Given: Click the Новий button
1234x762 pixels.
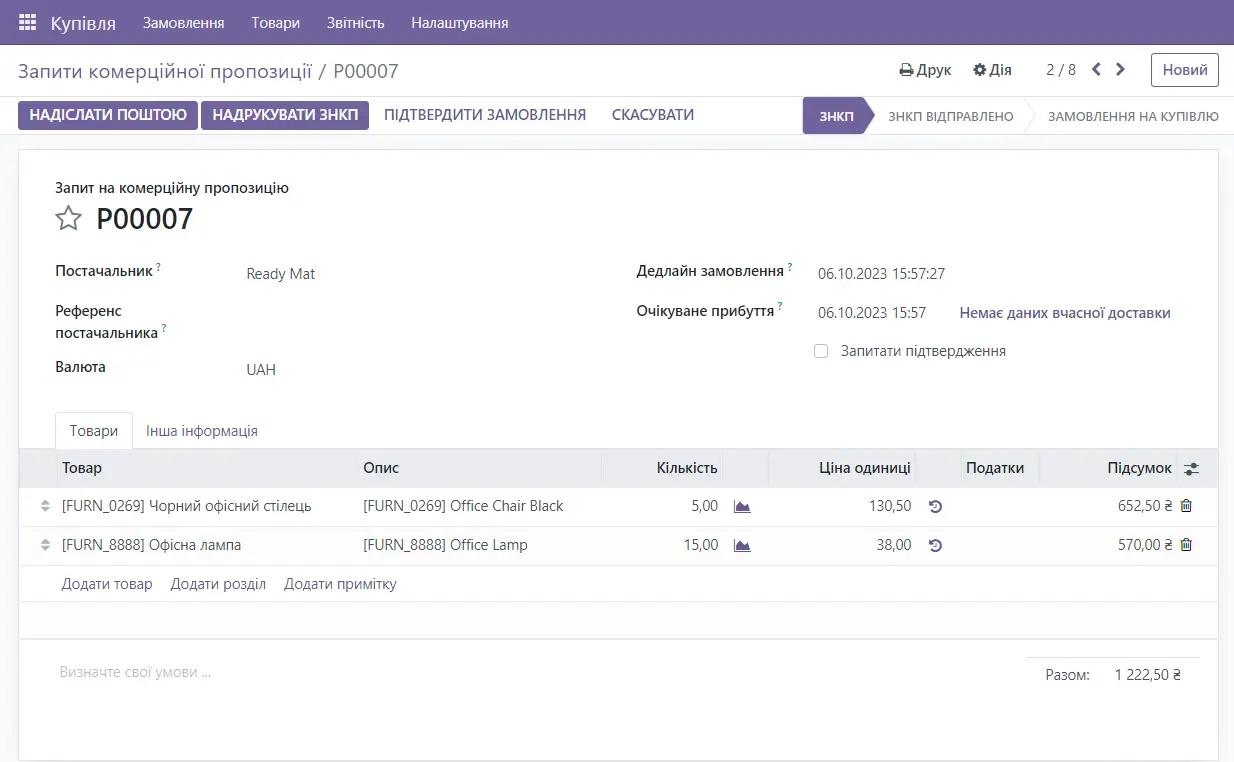Looking at the screenshot, I should [x=1185, y=70].
